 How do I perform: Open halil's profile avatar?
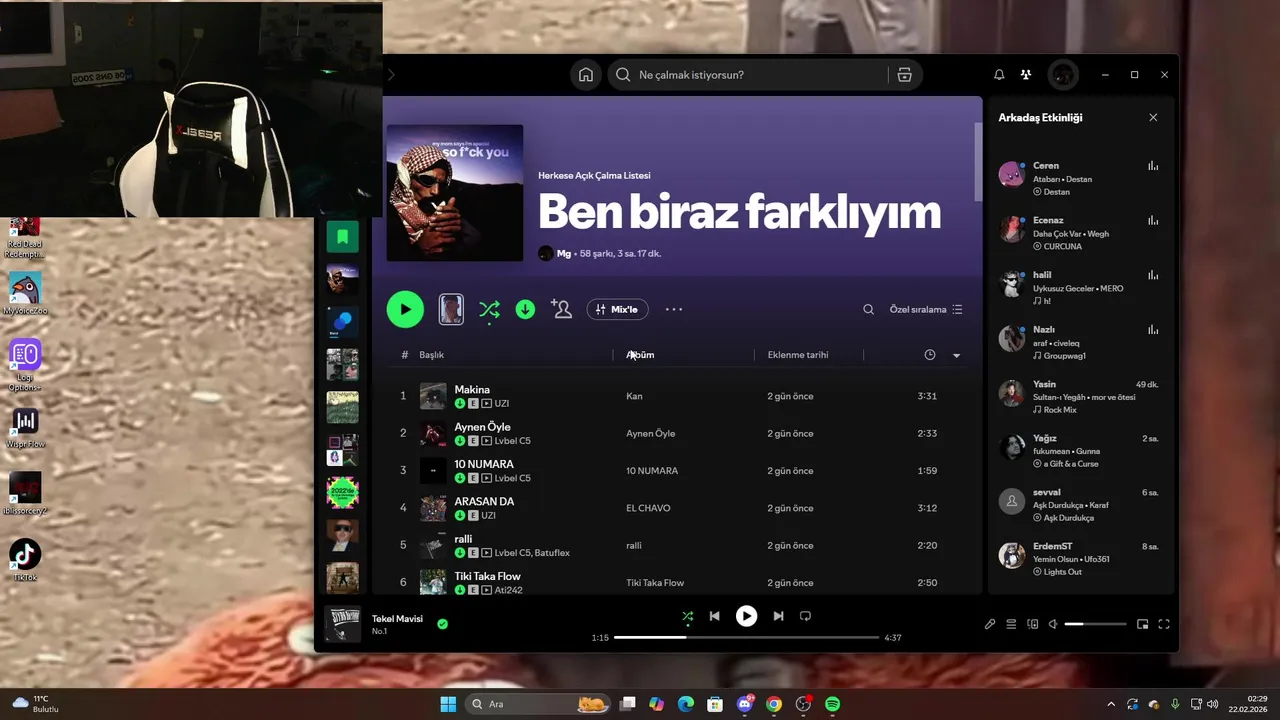[x=1012, y=283]
